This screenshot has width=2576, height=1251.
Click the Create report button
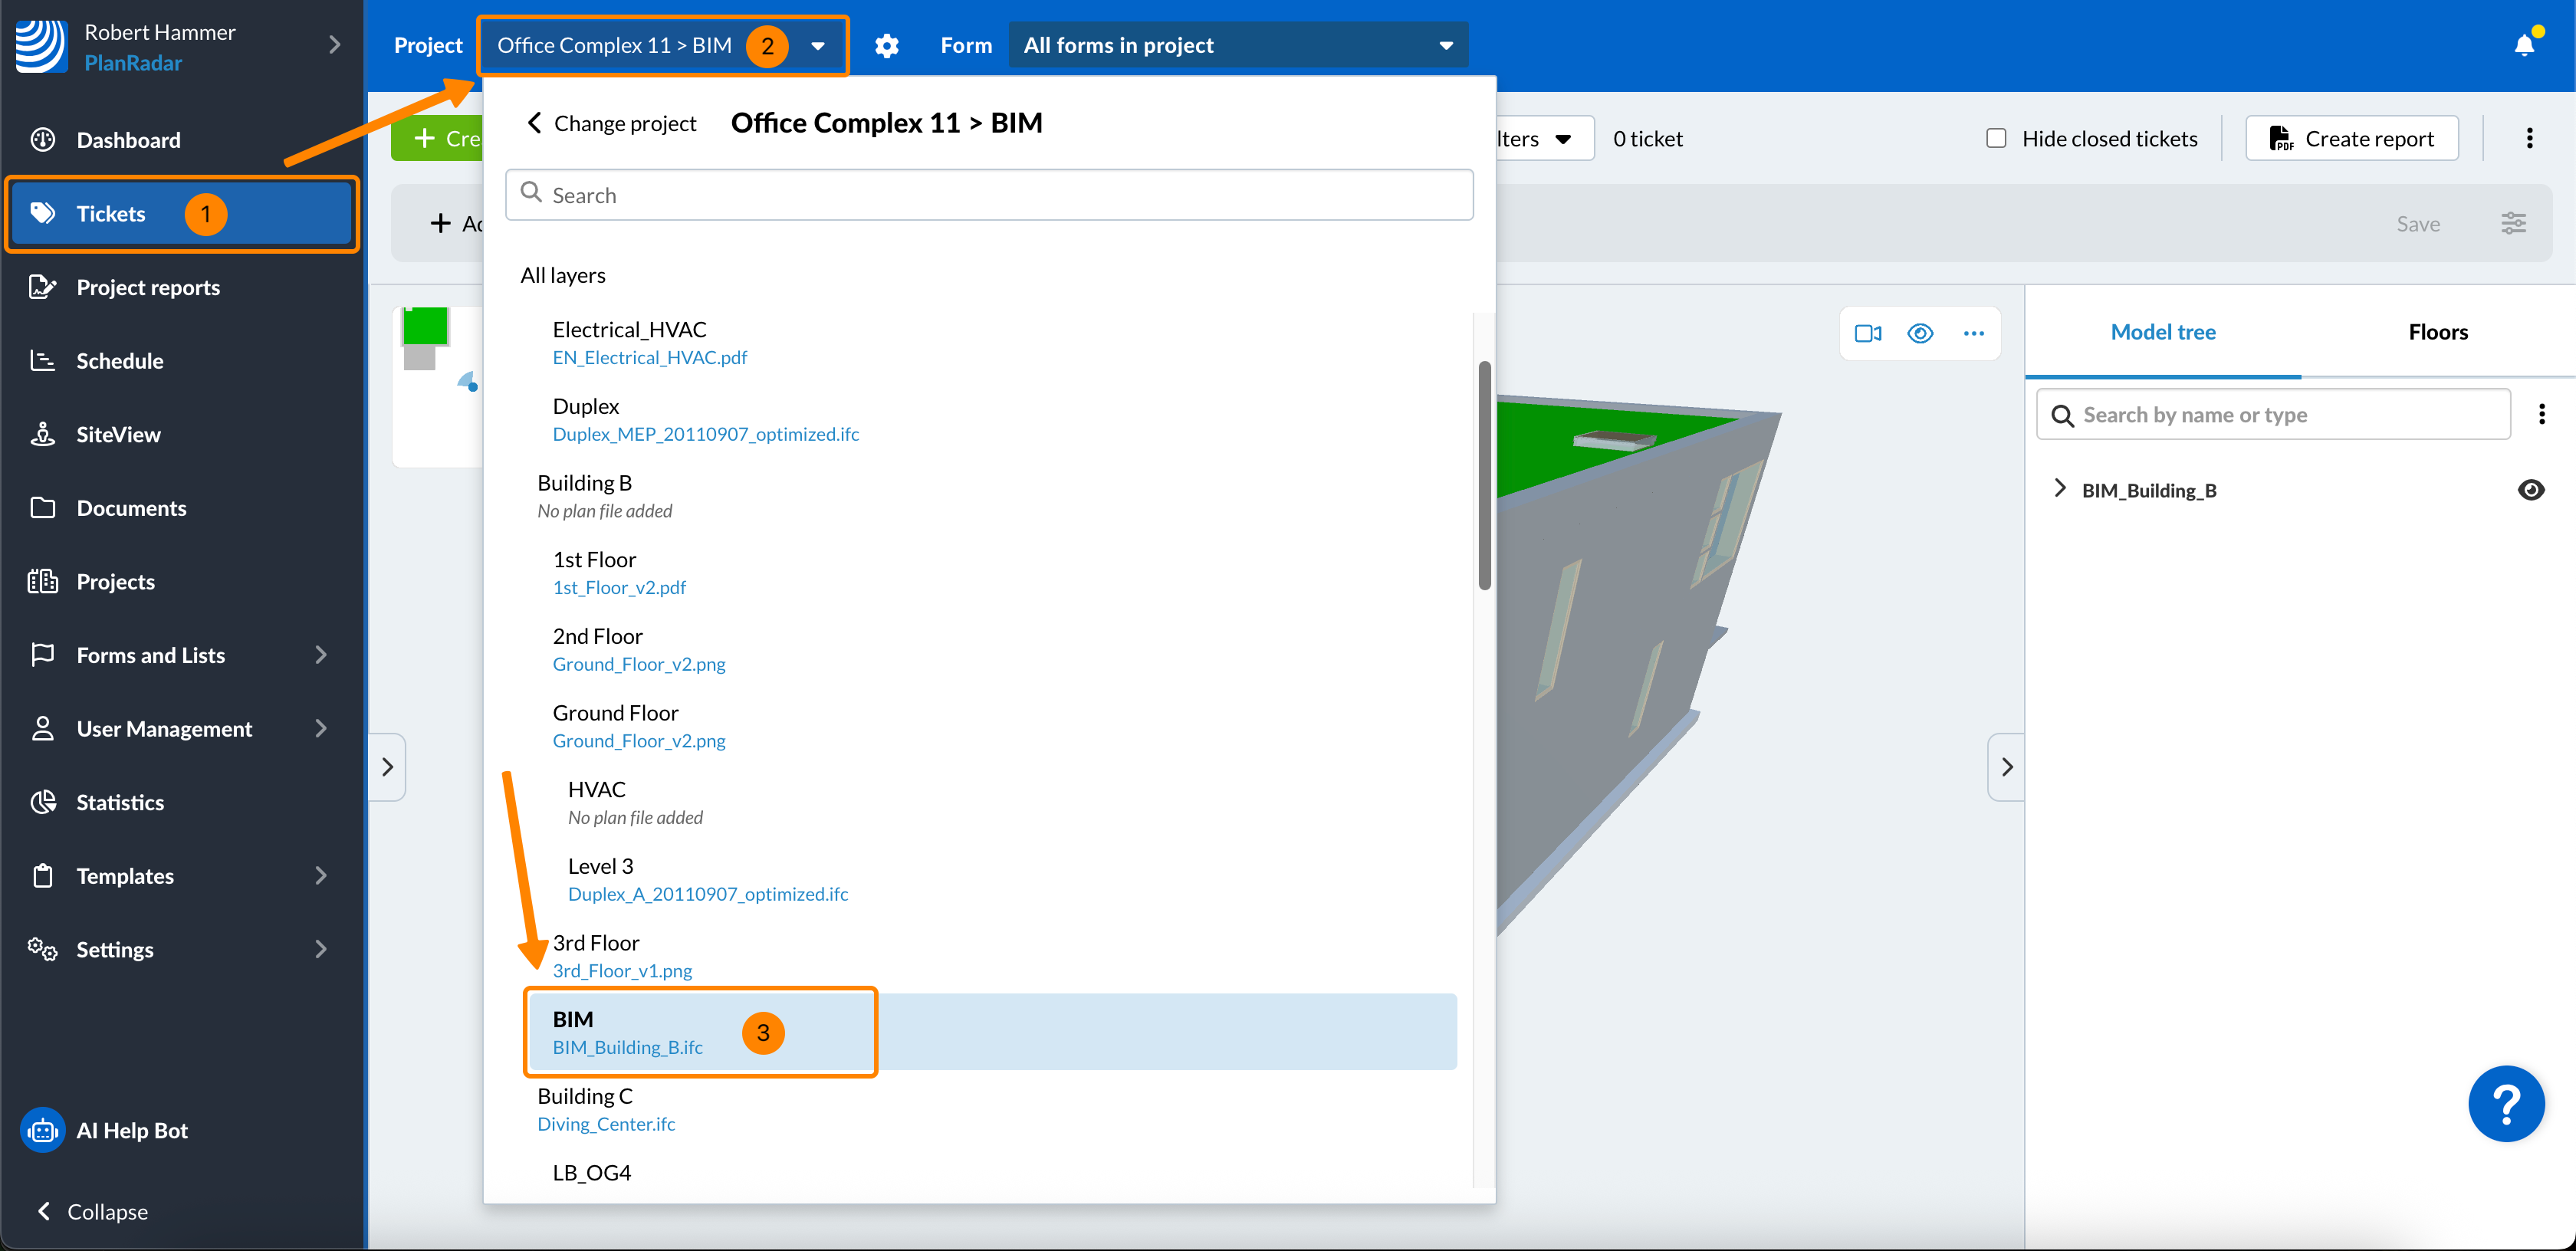point(2351,139)
